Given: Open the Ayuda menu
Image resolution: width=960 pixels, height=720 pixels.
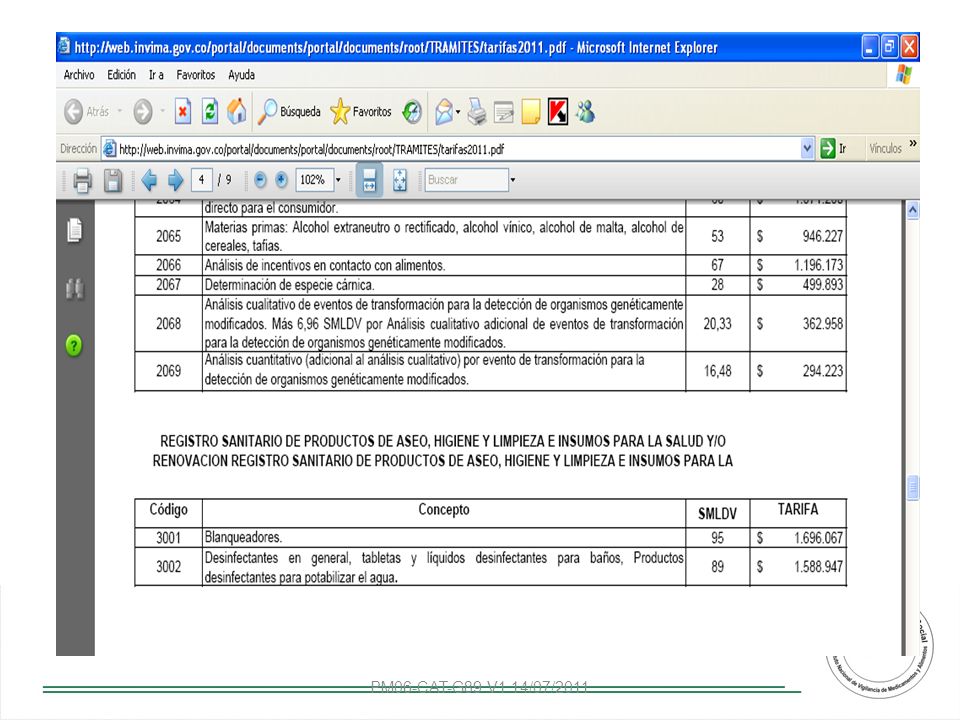Looking at the screenshot, I should tap(241, 75).
